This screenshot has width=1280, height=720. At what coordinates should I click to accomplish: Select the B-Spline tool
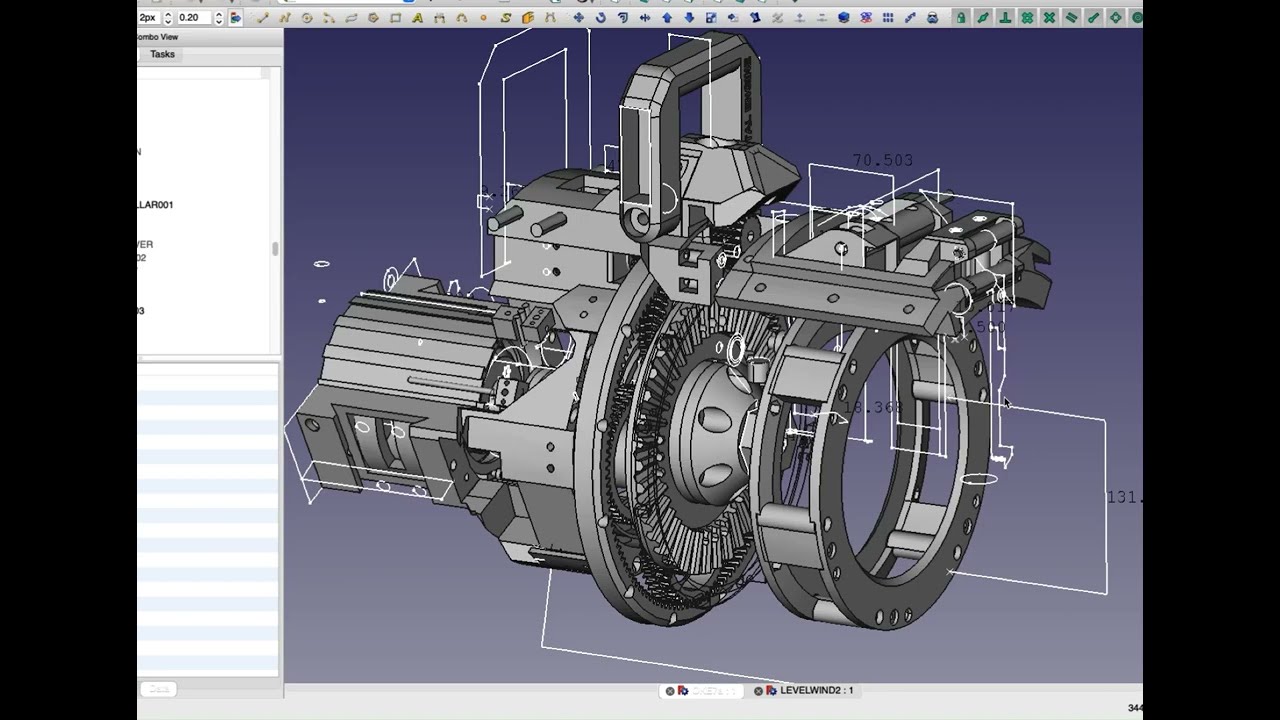pos(461,18)
